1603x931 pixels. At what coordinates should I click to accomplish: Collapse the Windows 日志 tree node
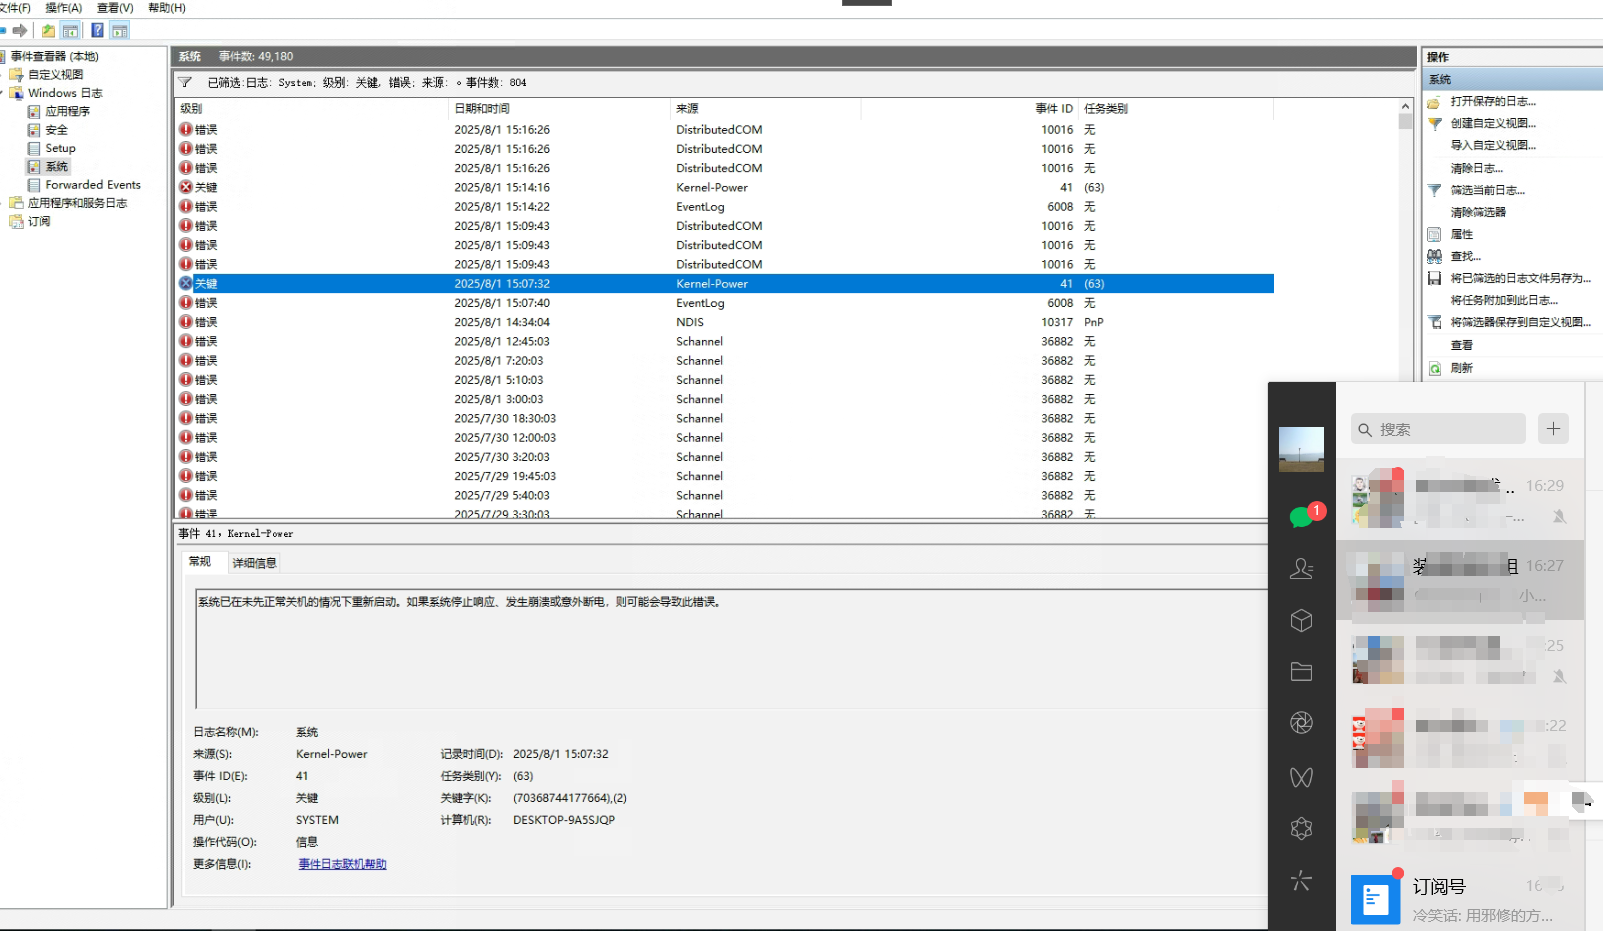[3, 93]
